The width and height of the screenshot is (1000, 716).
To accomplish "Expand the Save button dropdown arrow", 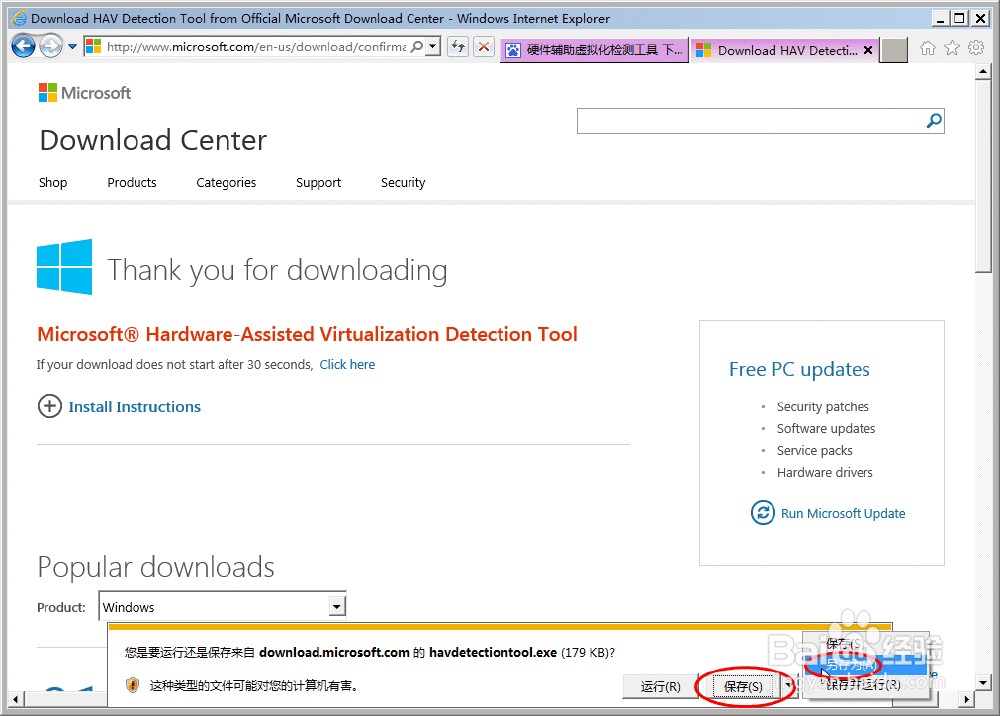I will tap(788, 687).
